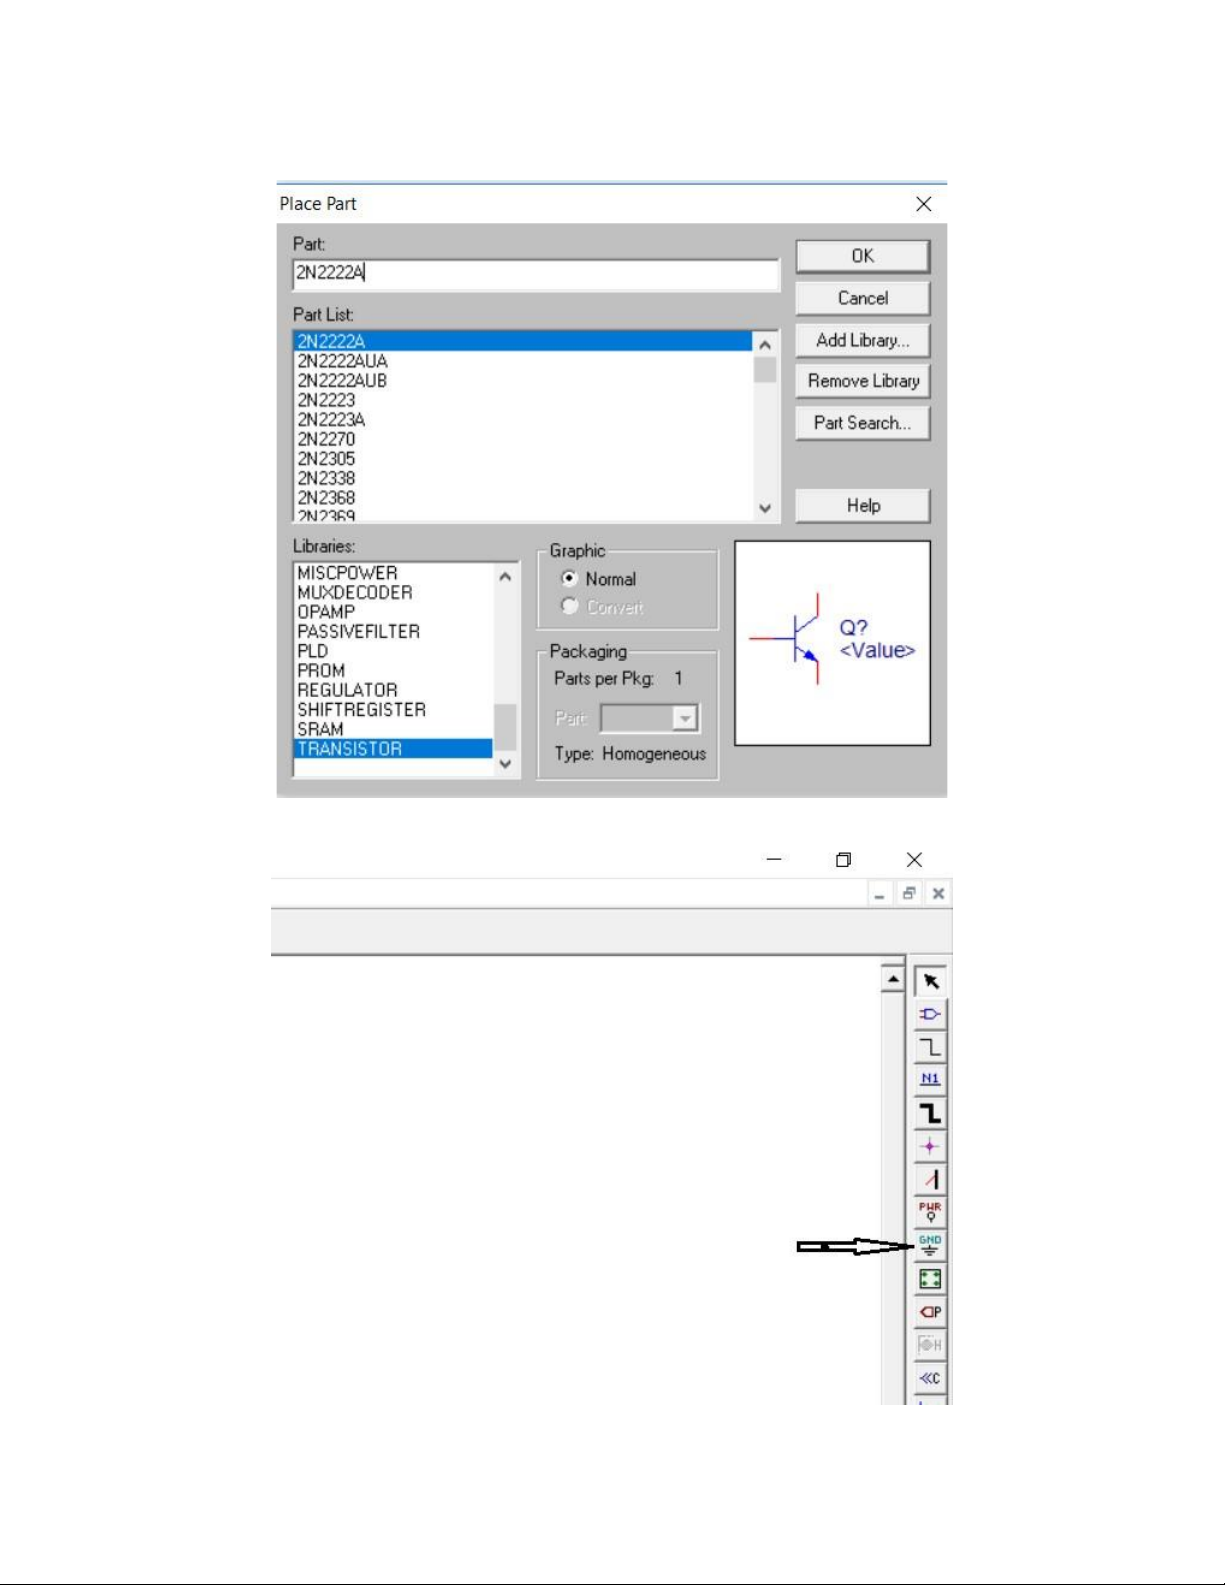Click the Add Library button

coord(862,340)
